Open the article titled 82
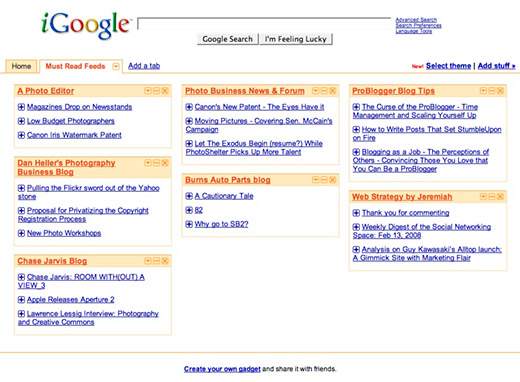Screen dimensions: 520x382 (199, 210)
